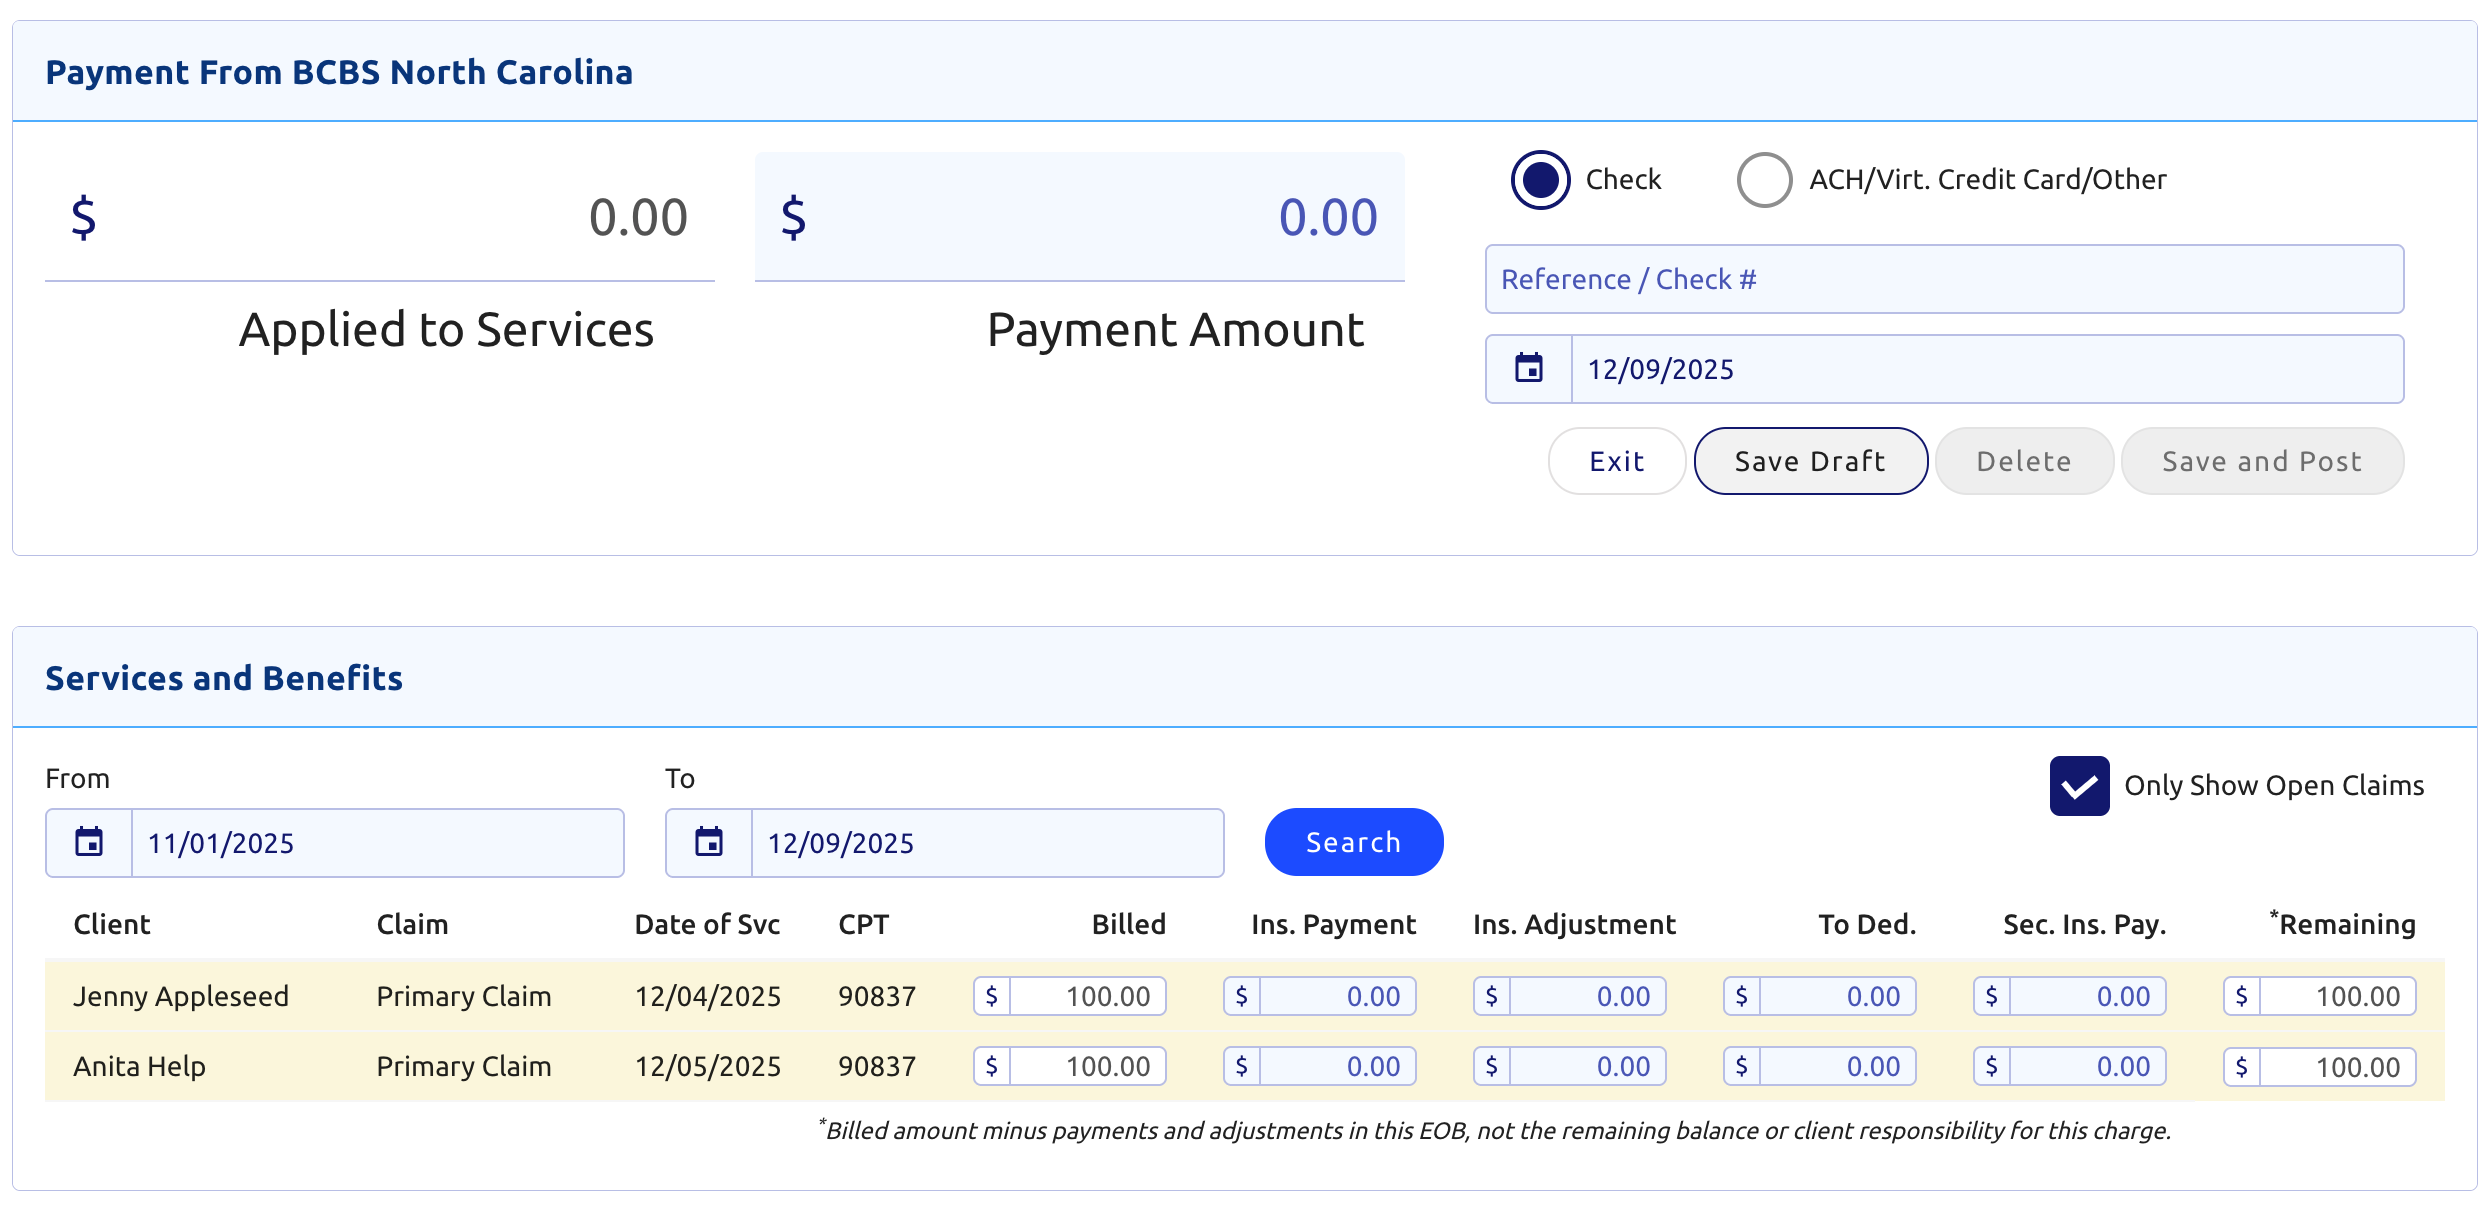Open the payment date calendar icon

point(1528,369)
